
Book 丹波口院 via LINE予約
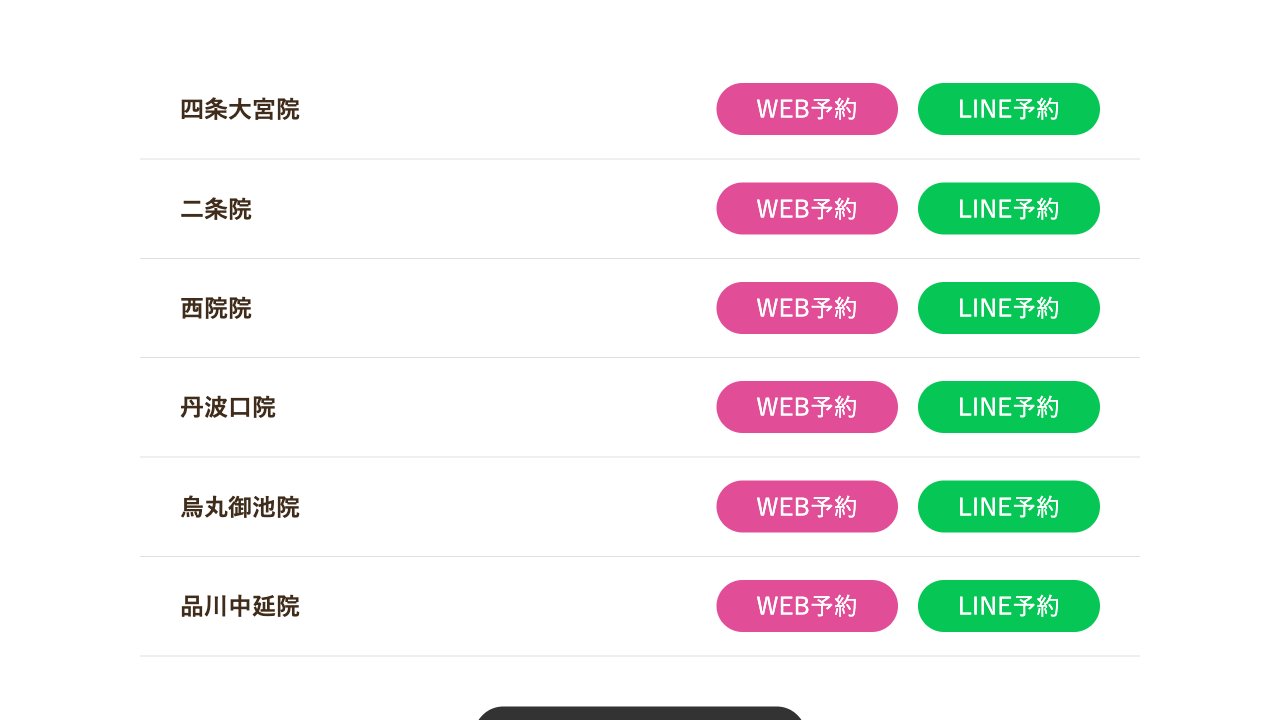point(1008,407)
